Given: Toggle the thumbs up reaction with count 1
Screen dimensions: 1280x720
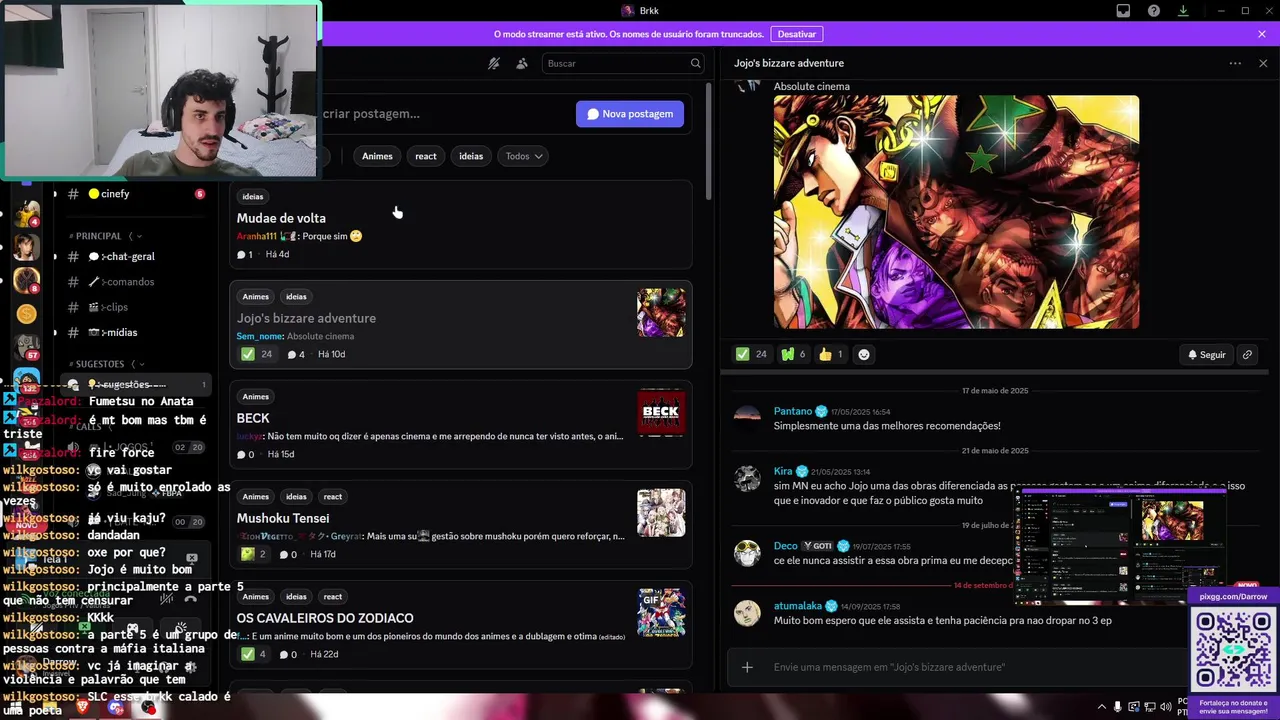Looking at the screenshot, I should [x=831, y=354].
